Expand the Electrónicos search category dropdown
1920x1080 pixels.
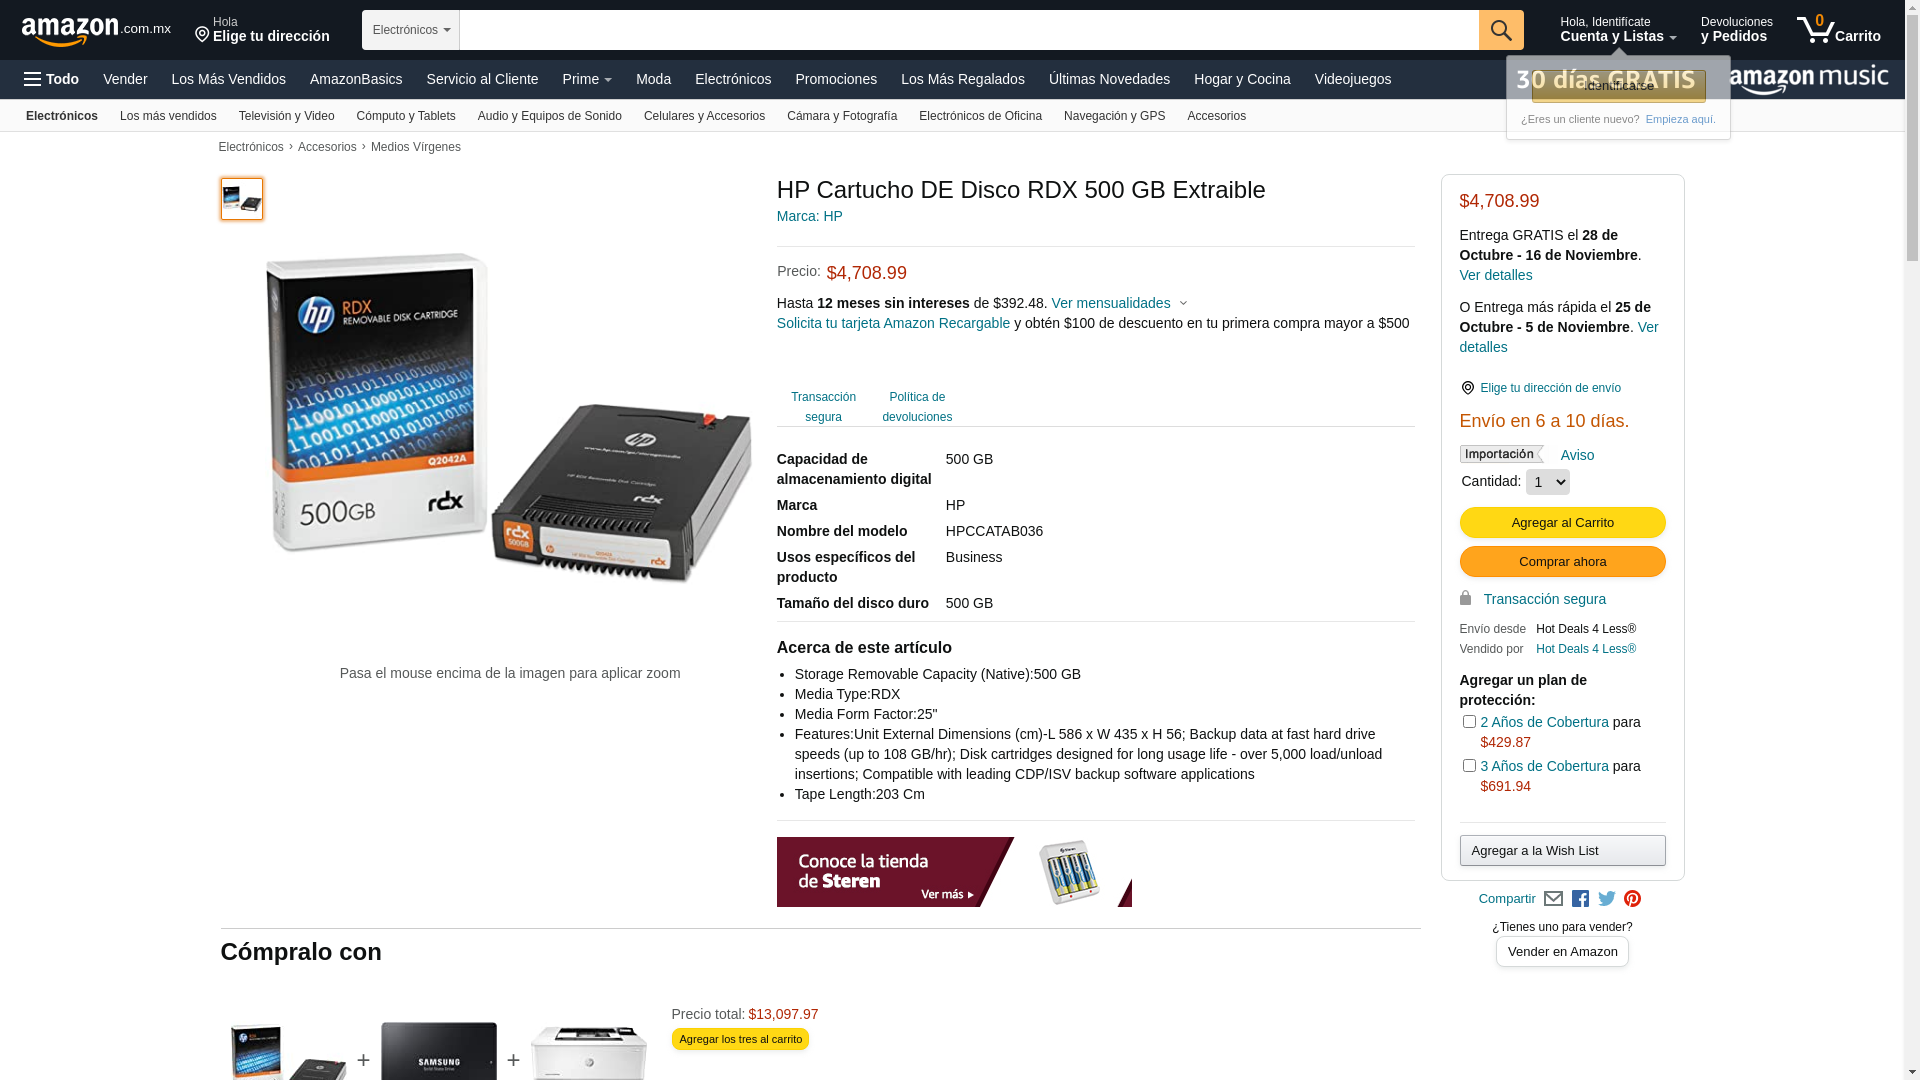pyautogui.click(x=411, y=30)
